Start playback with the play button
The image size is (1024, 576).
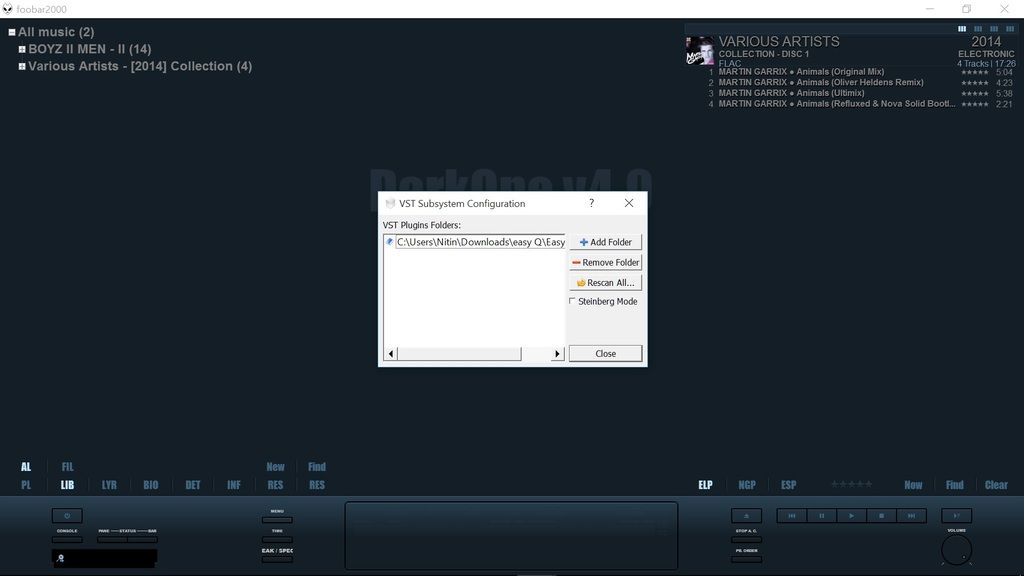[x=852, y=516]
